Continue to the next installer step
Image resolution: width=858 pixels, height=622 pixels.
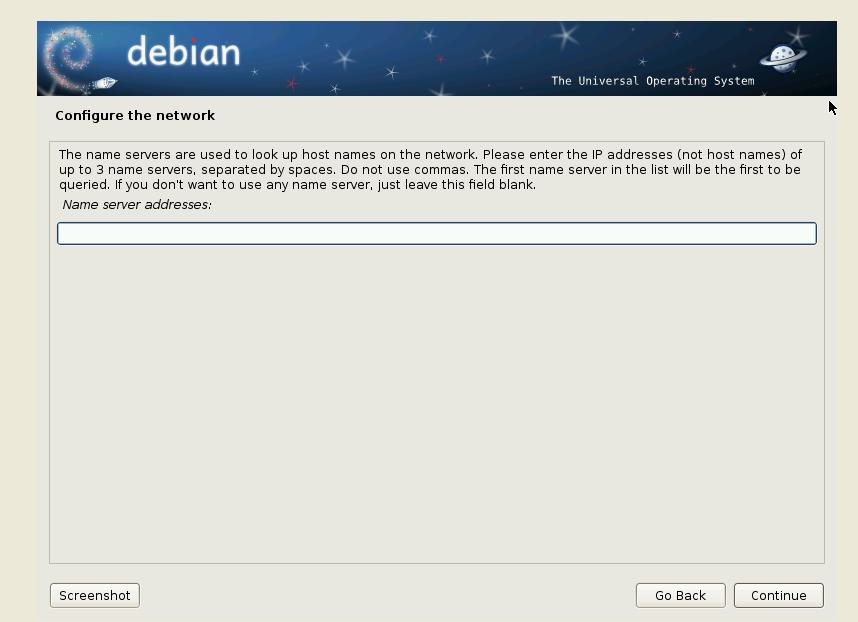pyautogui.click(x=778, y=595)
